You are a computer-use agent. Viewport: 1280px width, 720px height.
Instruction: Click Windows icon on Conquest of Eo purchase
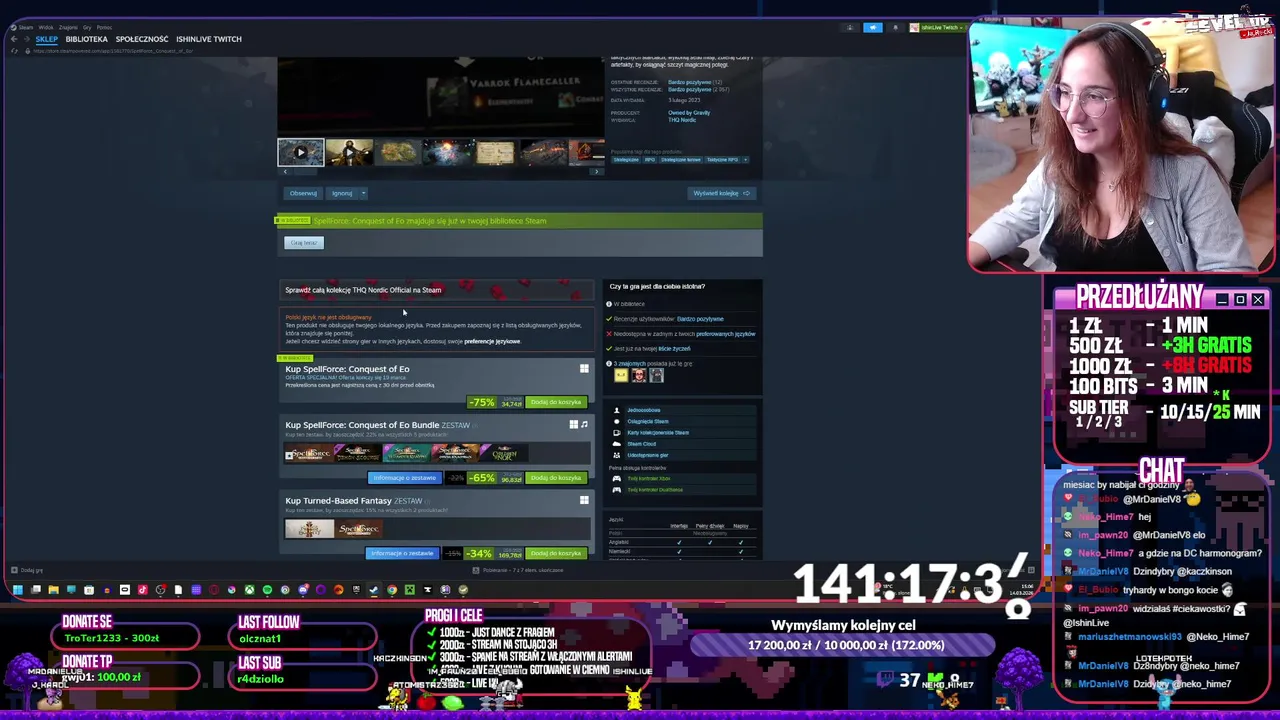tap(584, 369)
